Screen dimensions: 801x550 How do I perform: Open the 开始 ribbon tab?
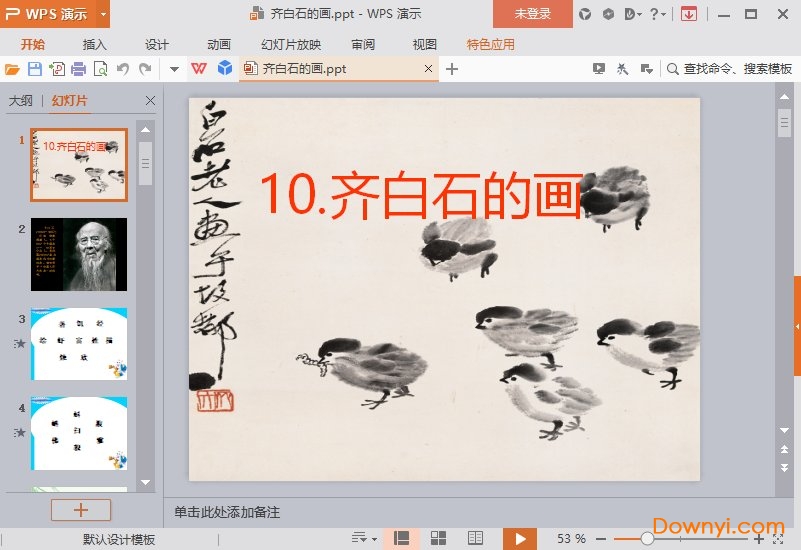33,44
